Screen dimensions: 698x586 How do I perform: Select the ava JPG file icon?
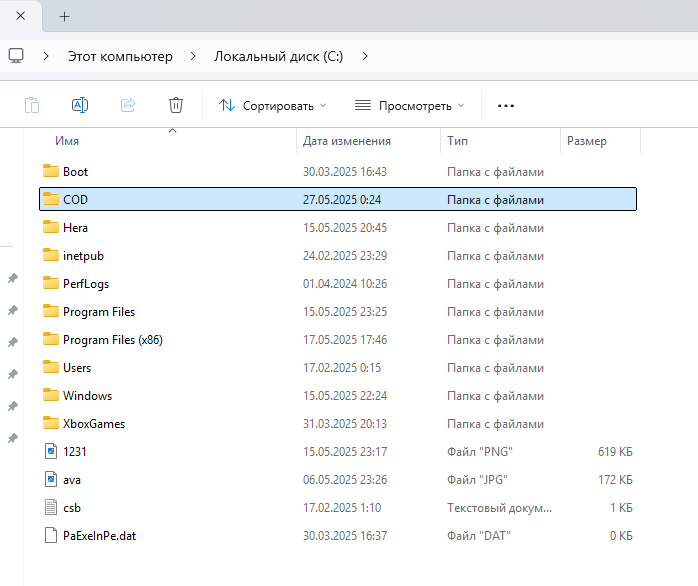tap(51, 480)
